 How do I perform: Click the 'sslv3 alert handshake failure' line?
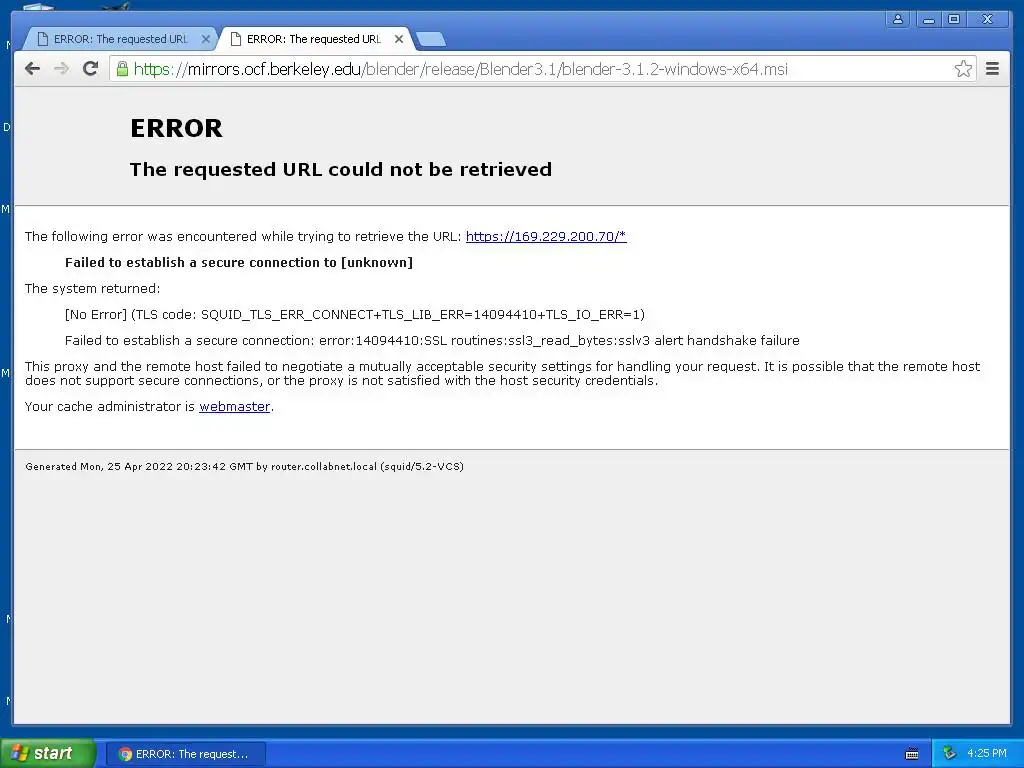point(432,341)
